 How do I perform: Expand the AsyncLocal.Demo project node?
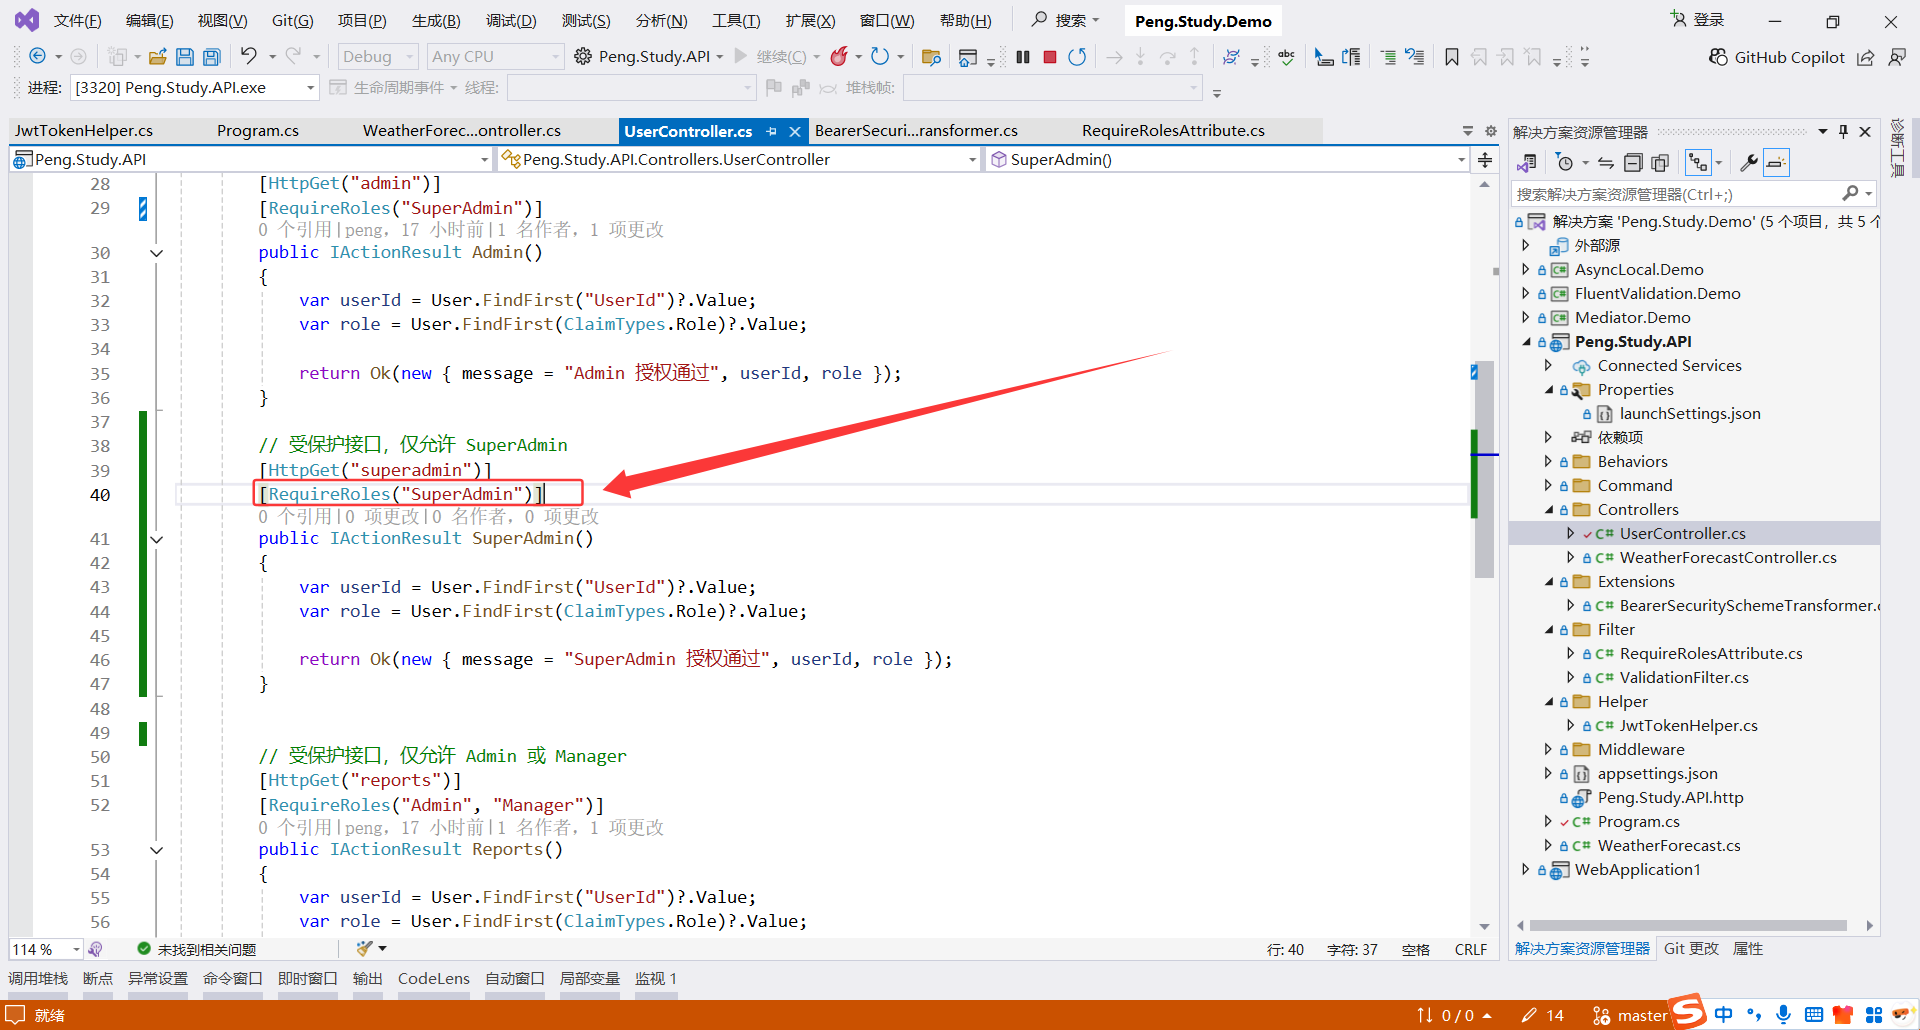tap(1526, 269)
